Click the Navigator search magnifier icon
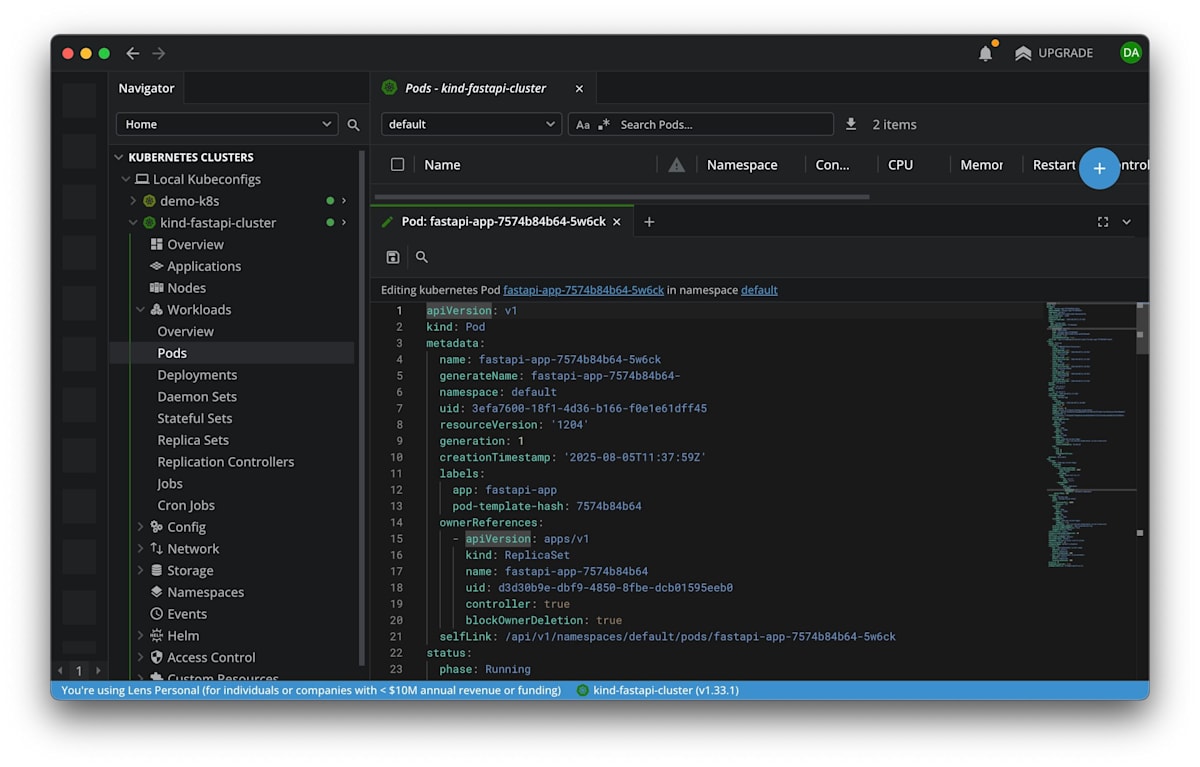 tap(353, 125)
